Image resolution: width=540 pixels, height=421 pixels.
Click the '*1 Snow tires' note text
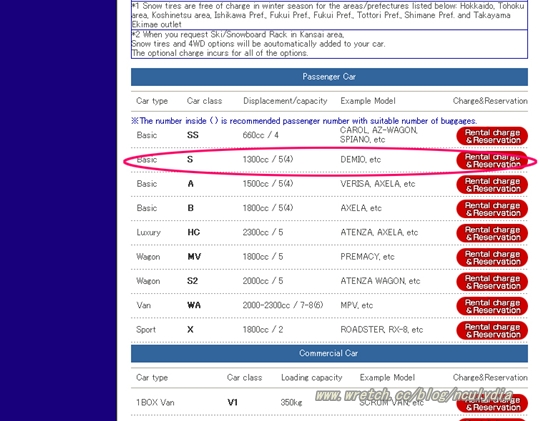point(329,15)
